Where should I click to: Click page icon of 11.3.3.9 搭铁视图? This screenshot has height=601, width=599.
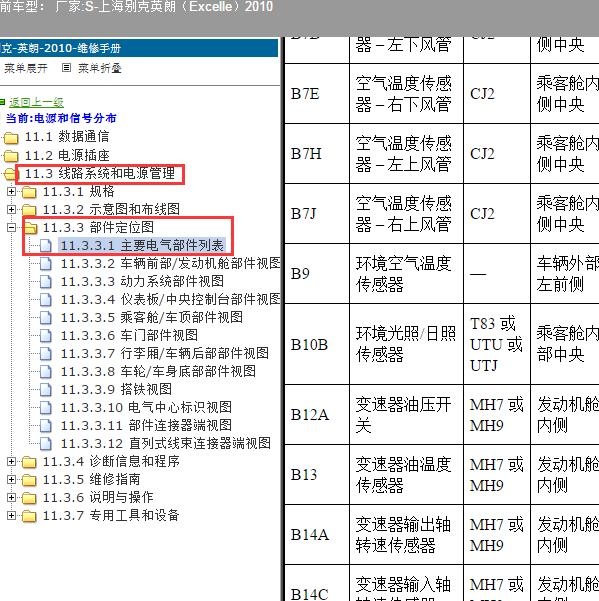point(46,390)
